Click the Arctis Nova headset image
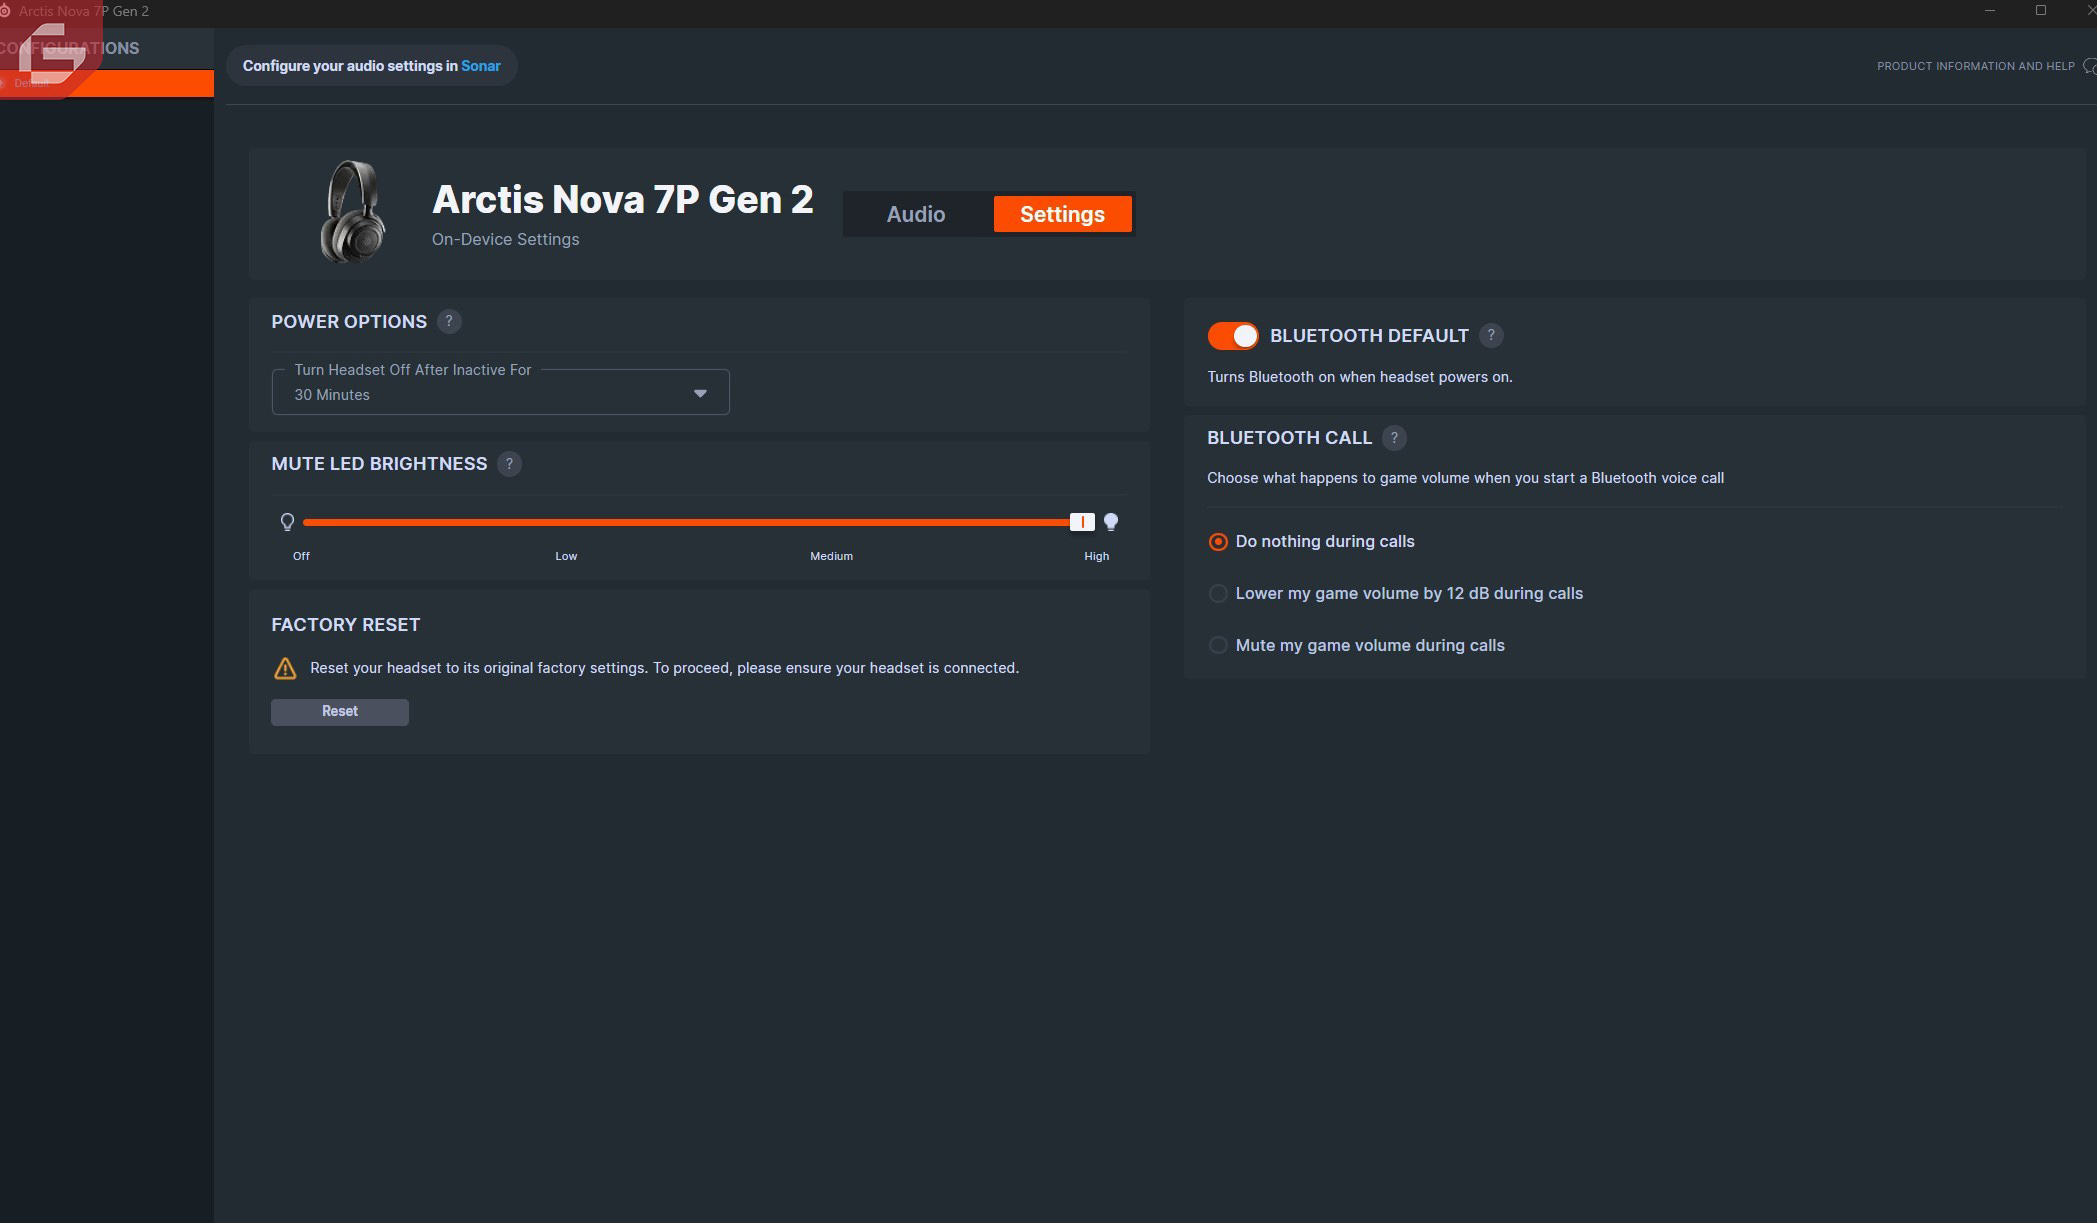This screenshot has width=2097, height=1223. click(x=353, y=212)
